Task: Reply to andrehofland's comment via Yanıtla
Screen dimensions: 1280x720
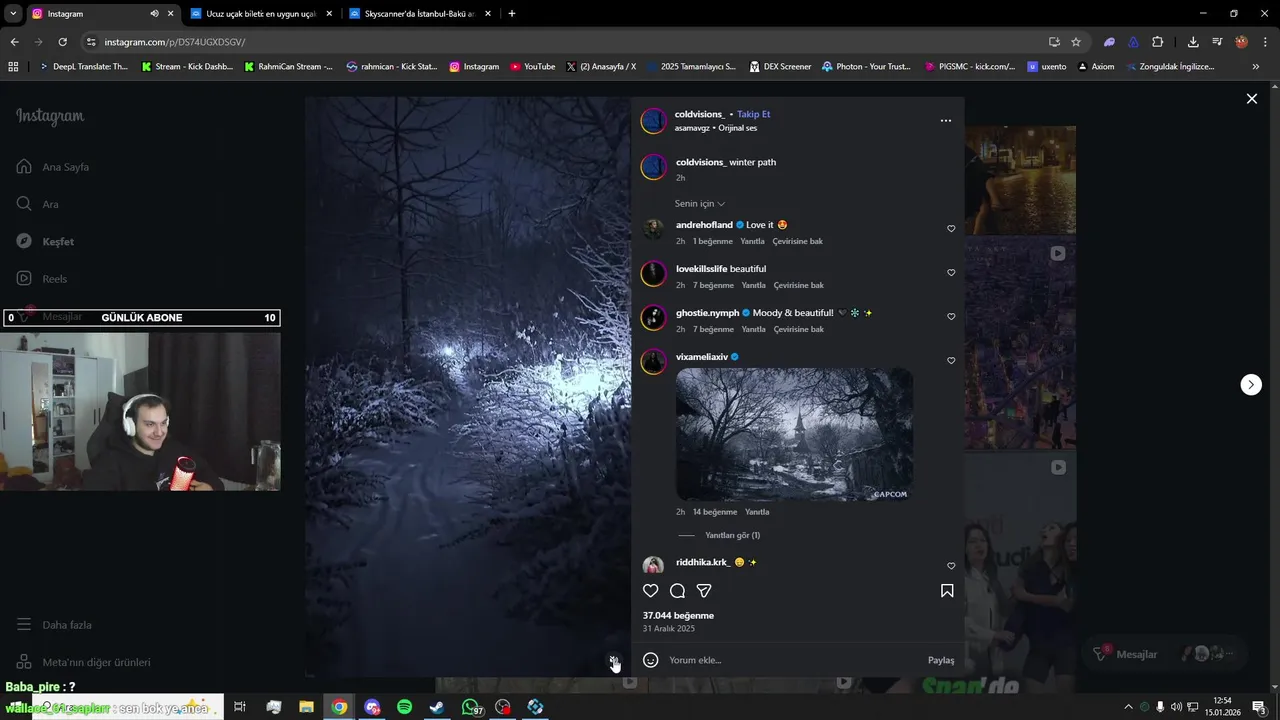Action: point(752,241)
